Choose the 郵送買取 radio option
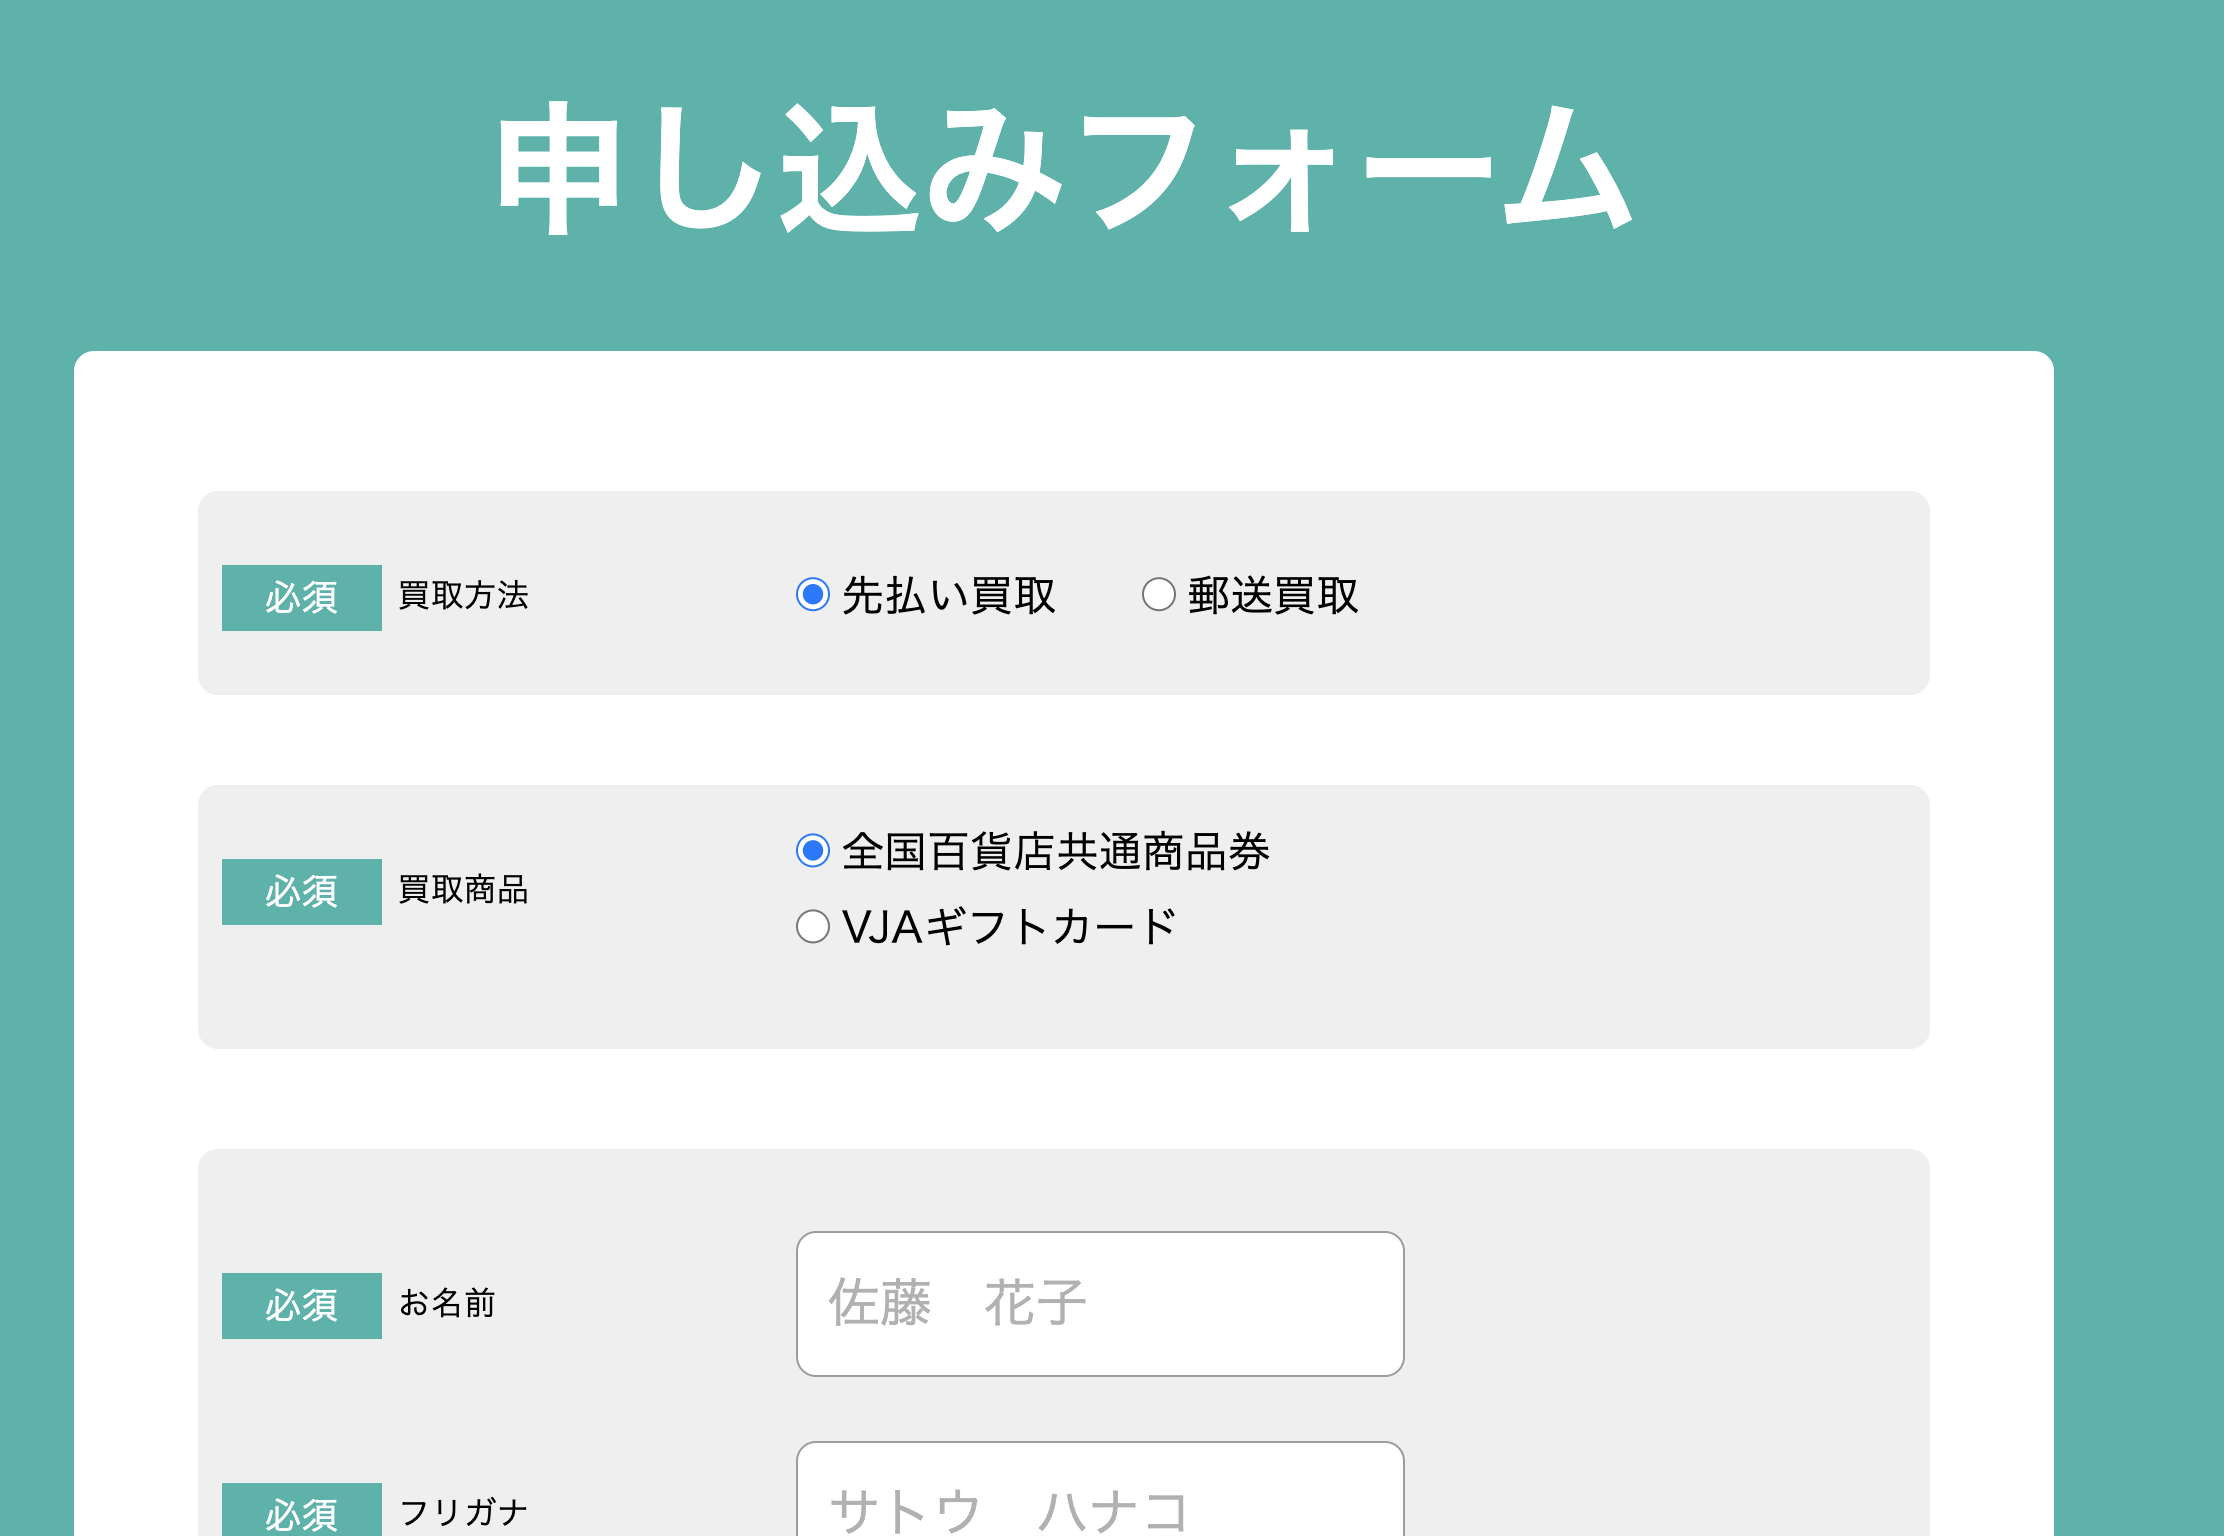The image size is (2224, 1536). (x=1158, y=595)
